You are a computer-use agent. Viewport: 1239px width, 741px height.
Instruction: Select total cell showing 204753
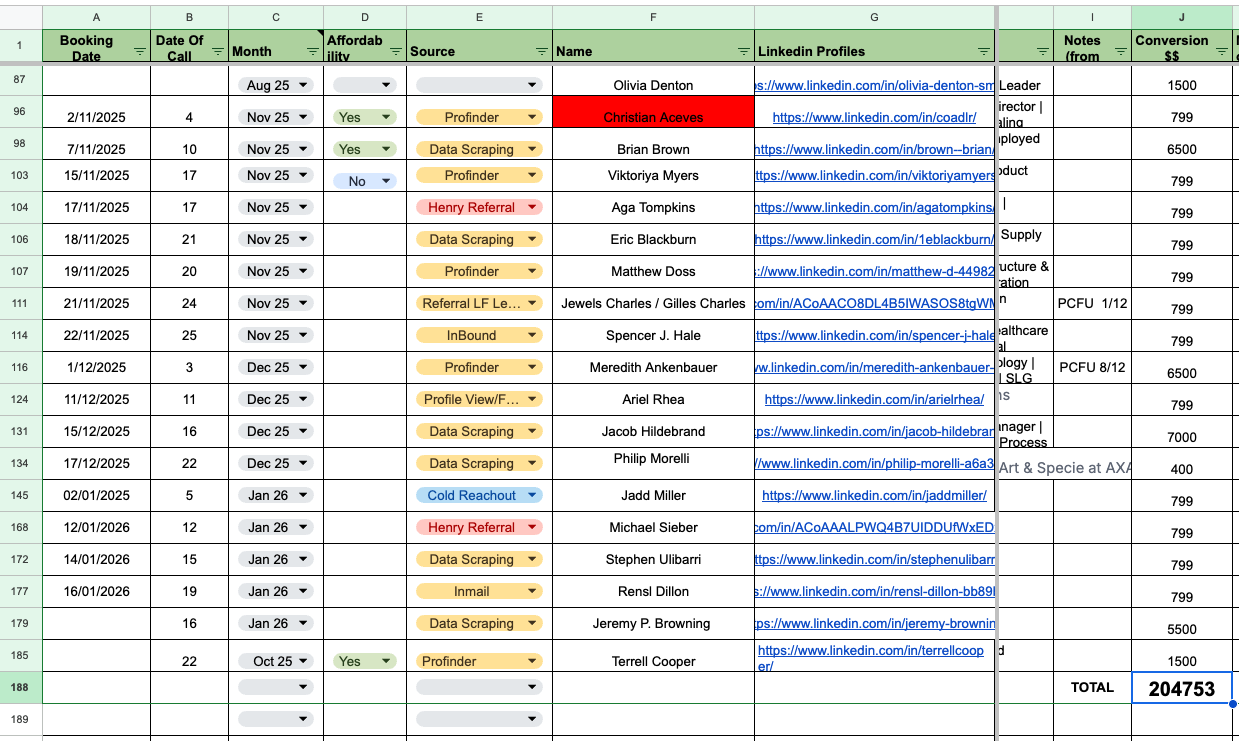click(1182, 688)
